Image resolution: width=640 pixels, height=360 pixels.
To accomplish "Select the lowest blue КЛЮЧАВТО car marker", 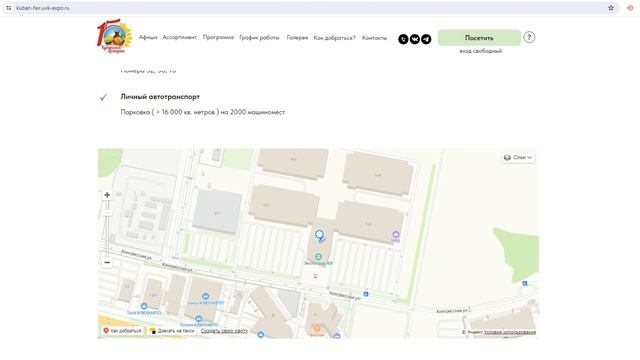I will point(260,335).
